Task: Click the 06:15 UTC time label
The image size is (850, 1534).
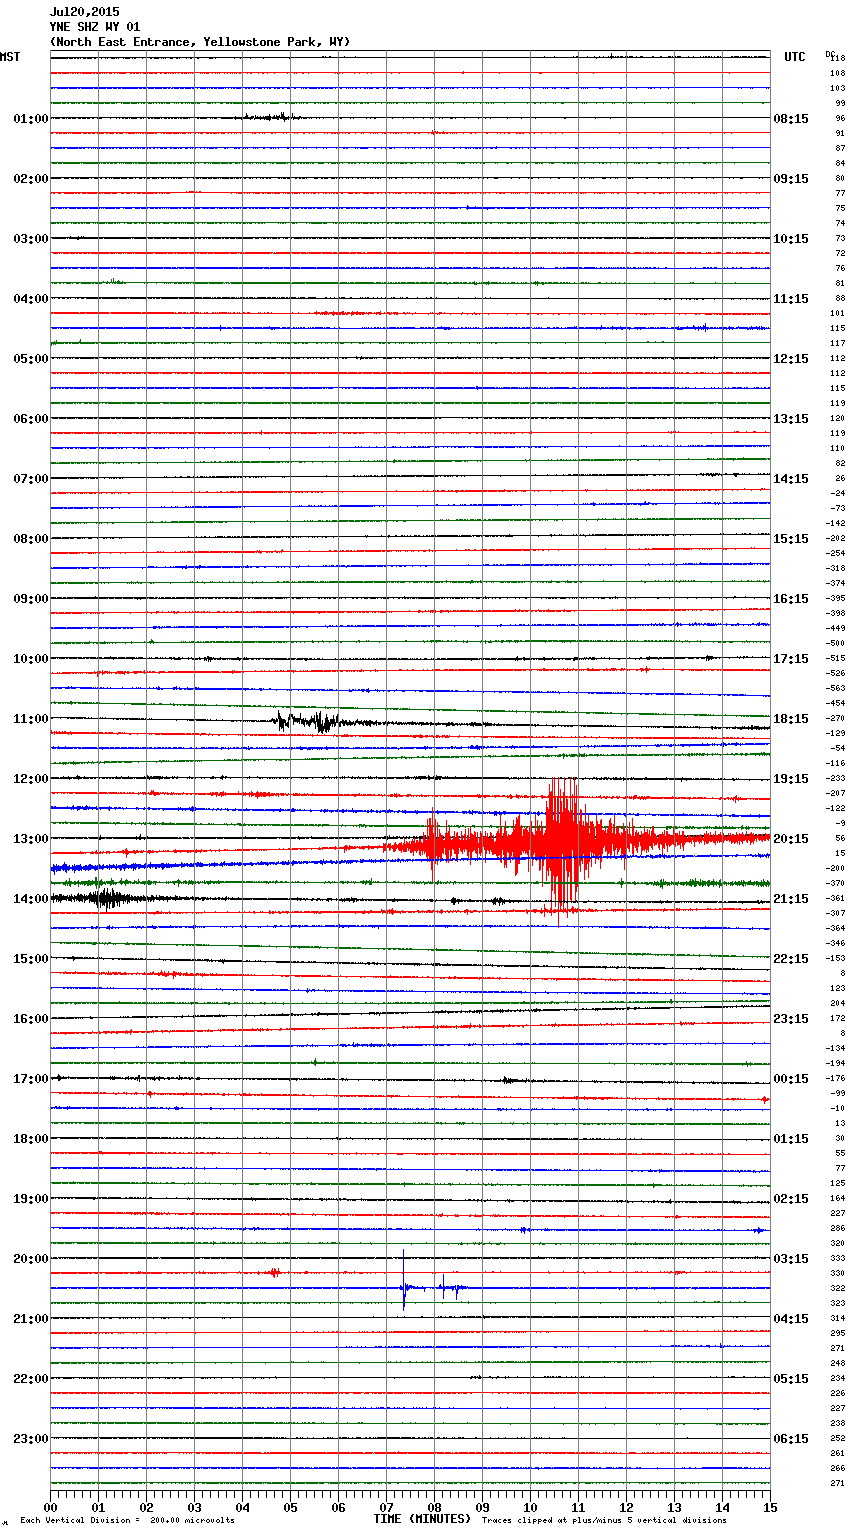Action: 791,1439
